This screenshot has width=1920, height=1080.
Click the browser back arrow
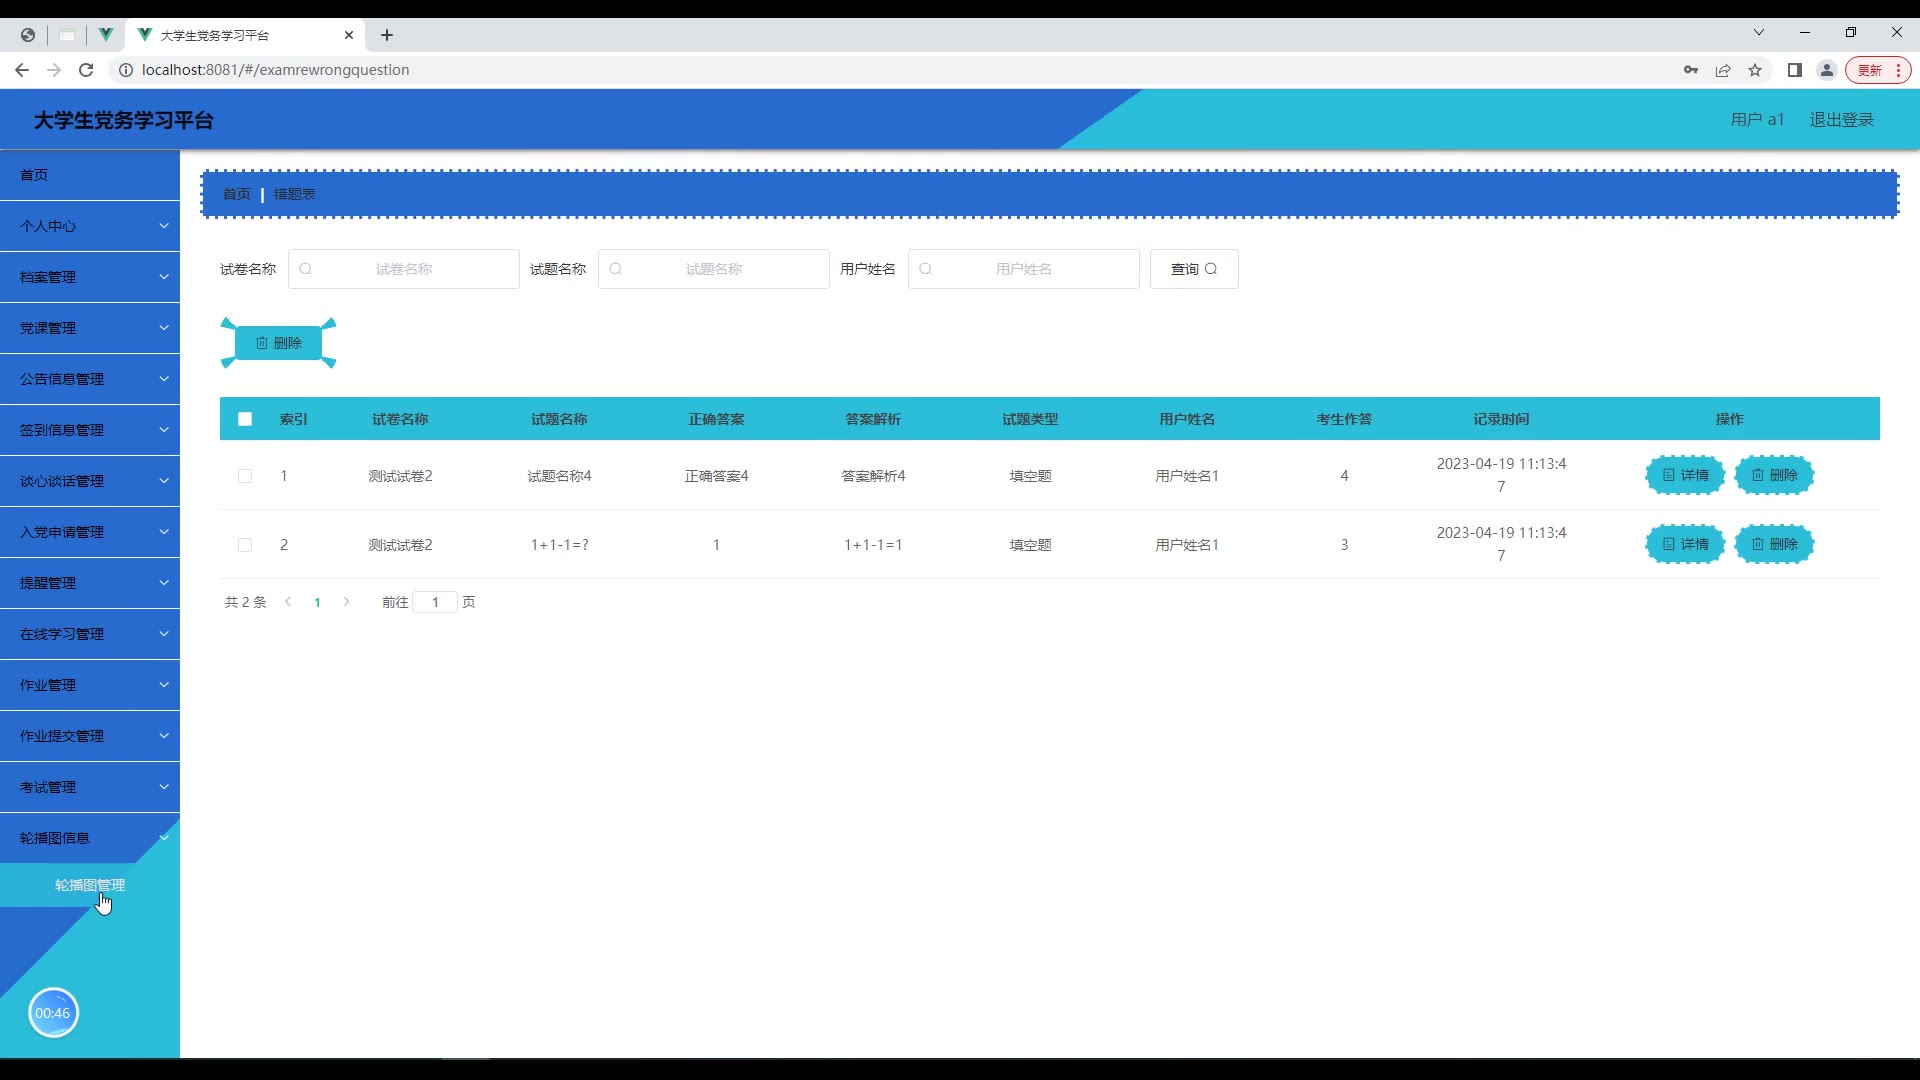point(22,70)
